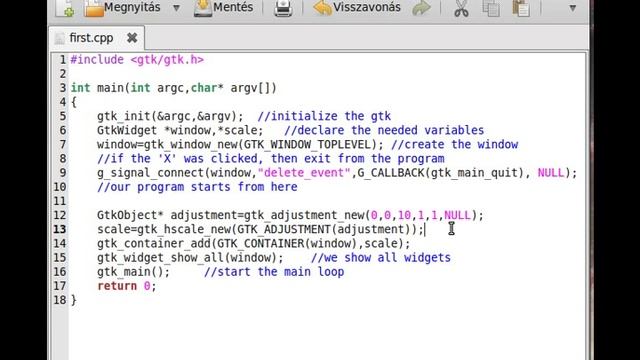640x360 pixels.
Task: Click NULL at end of line 9
Action: (551, 173)
